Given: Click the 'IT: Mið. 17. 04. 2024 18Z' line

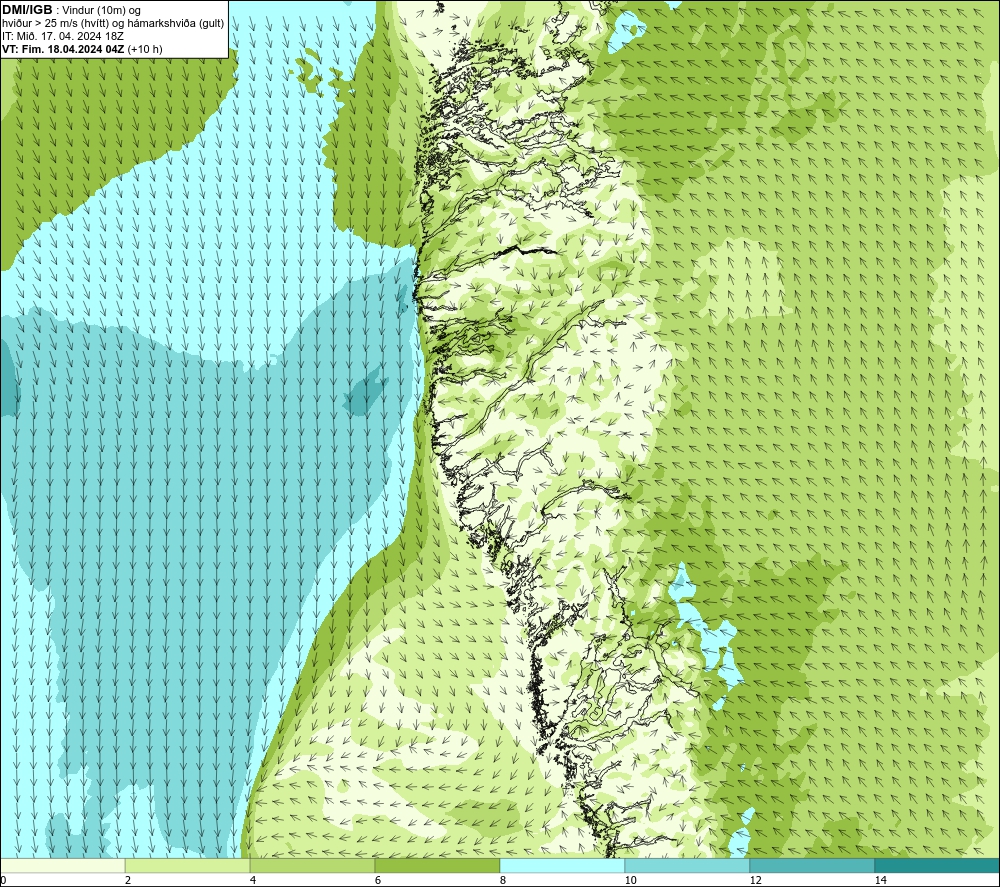Looking at the screenshot, I should 62,36.
